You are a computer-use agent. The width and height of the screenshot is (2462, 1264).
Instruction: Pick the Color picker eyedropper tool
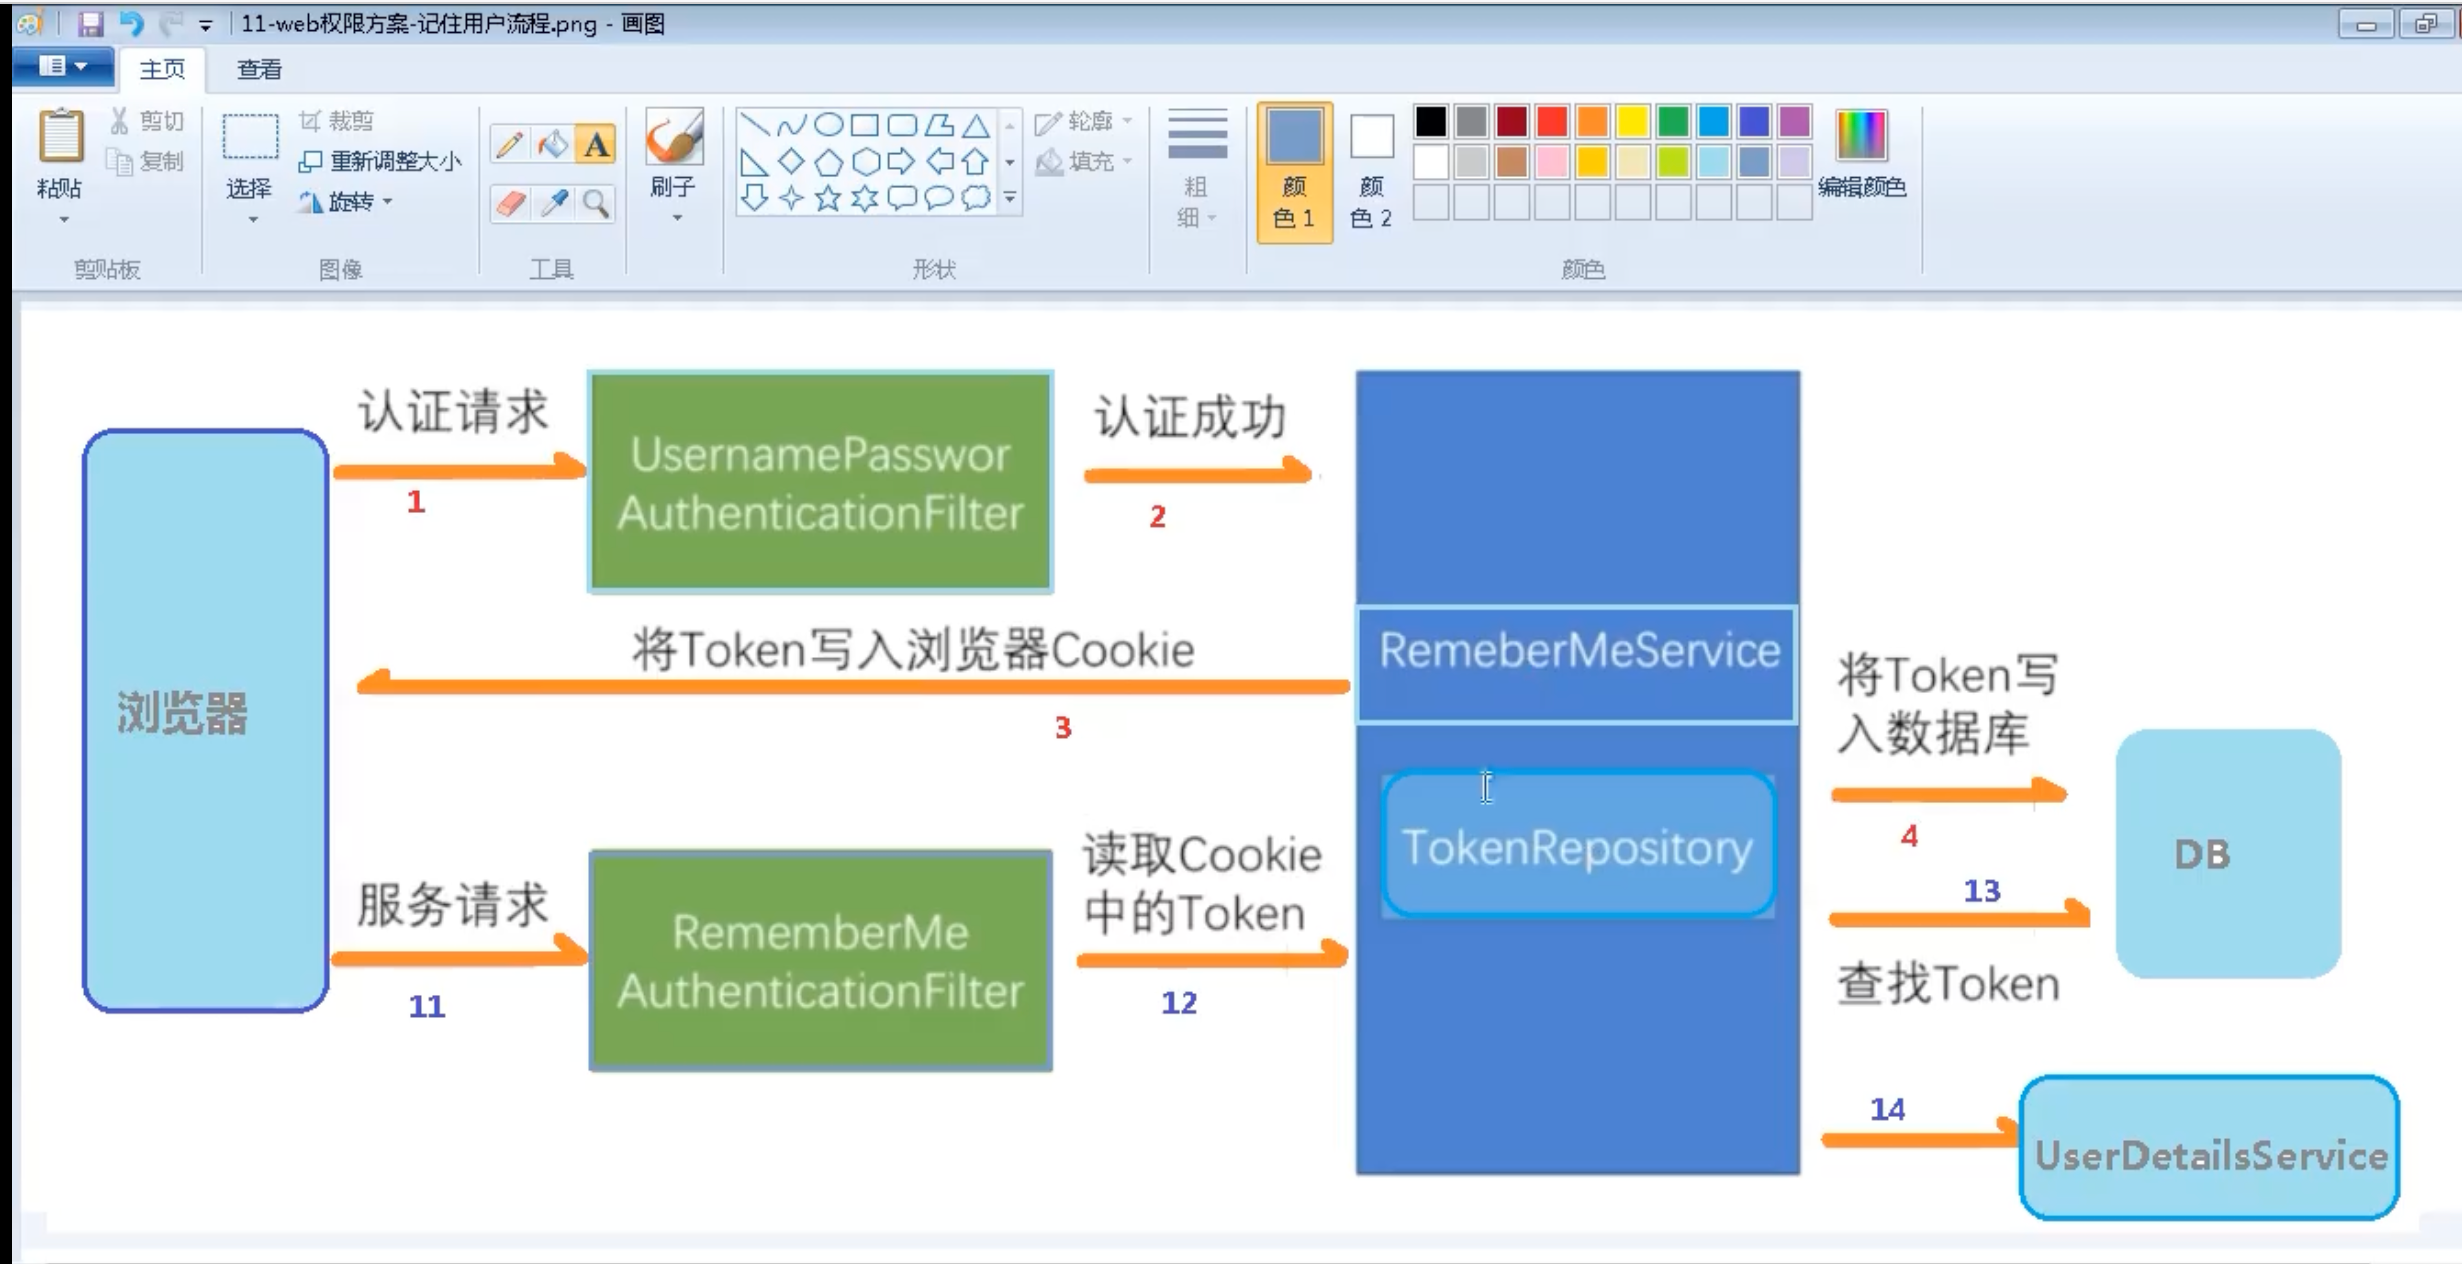(553, 204)
